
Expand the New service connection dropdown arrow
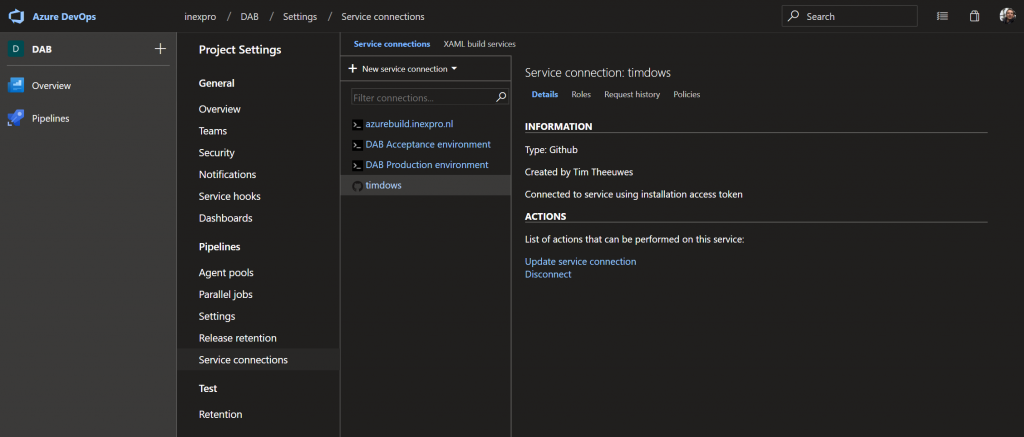pos(454,69)
